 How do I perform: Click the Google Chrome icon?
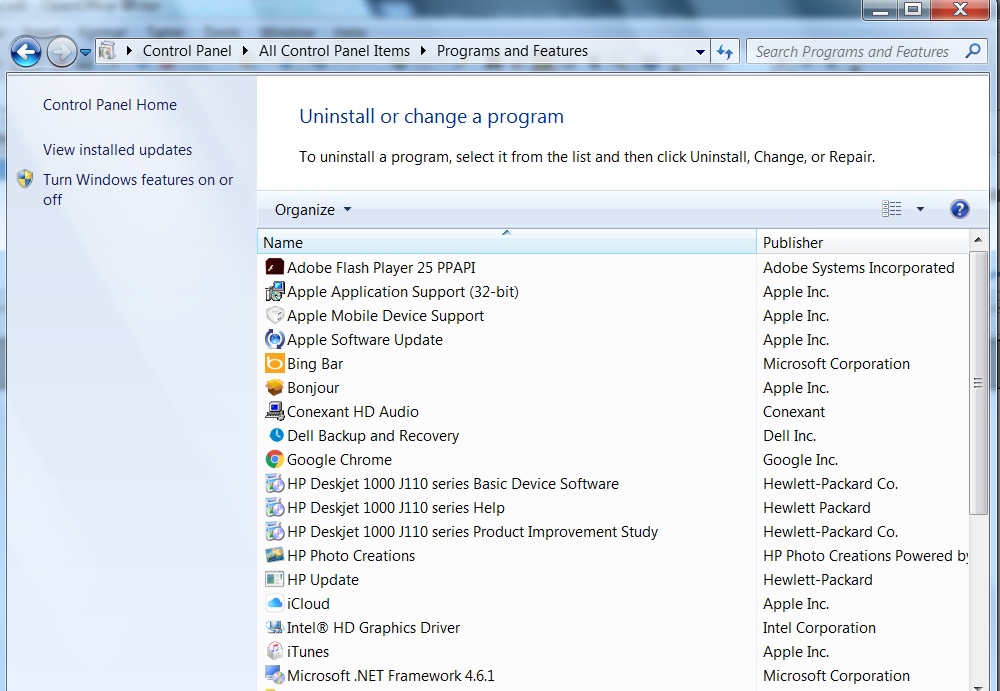coord(274,459)
